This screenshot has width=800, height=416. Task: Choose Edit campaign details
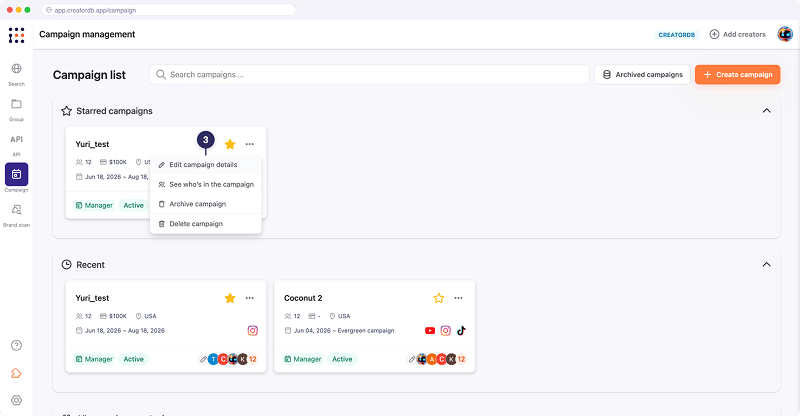(x=206, y=165)
